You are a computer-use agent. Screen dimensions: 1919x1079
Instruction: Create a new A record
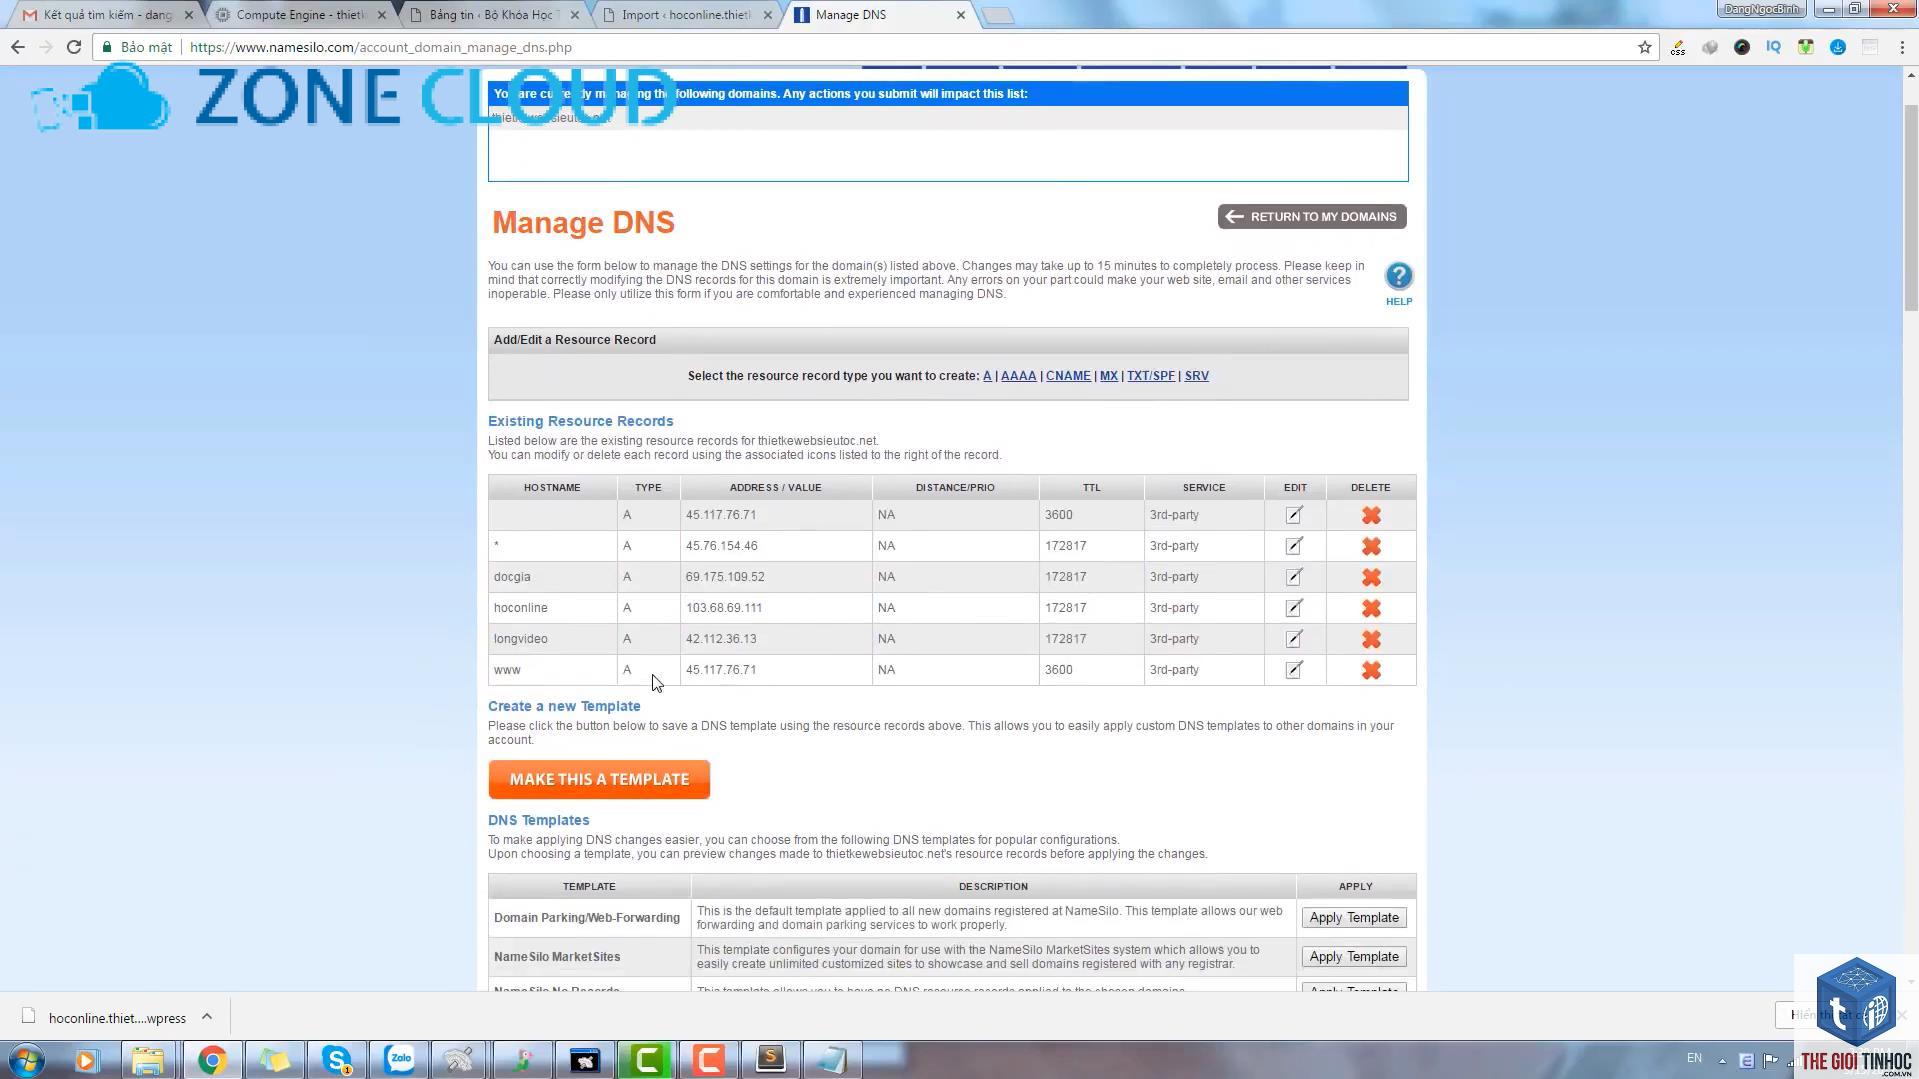point(987,376)
